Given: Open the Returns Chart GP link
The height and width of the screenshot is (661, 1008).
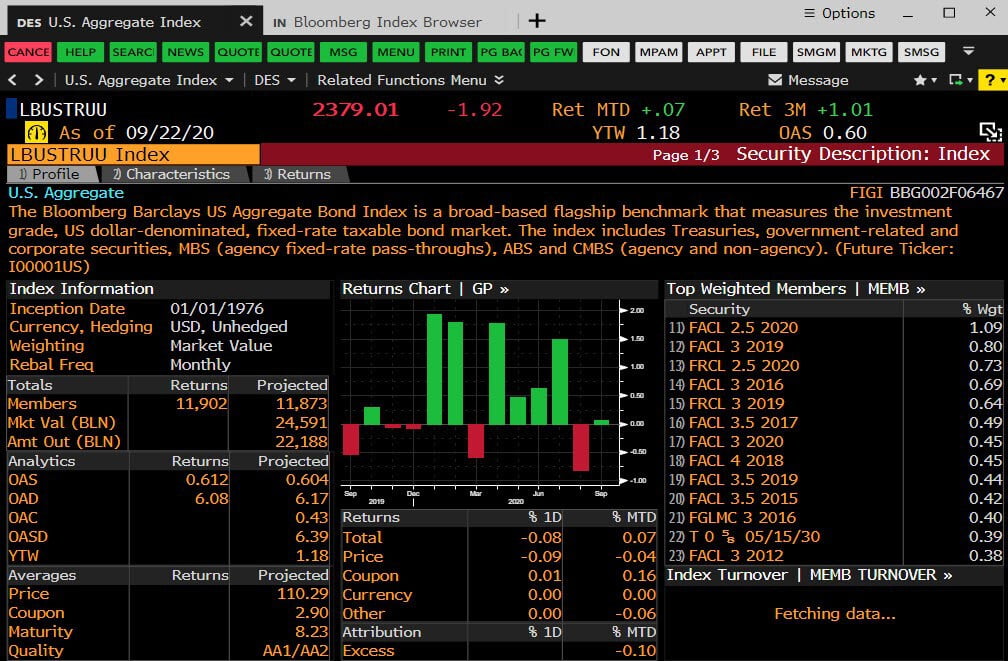Looking at the screenshot, I should coord(490,289).
